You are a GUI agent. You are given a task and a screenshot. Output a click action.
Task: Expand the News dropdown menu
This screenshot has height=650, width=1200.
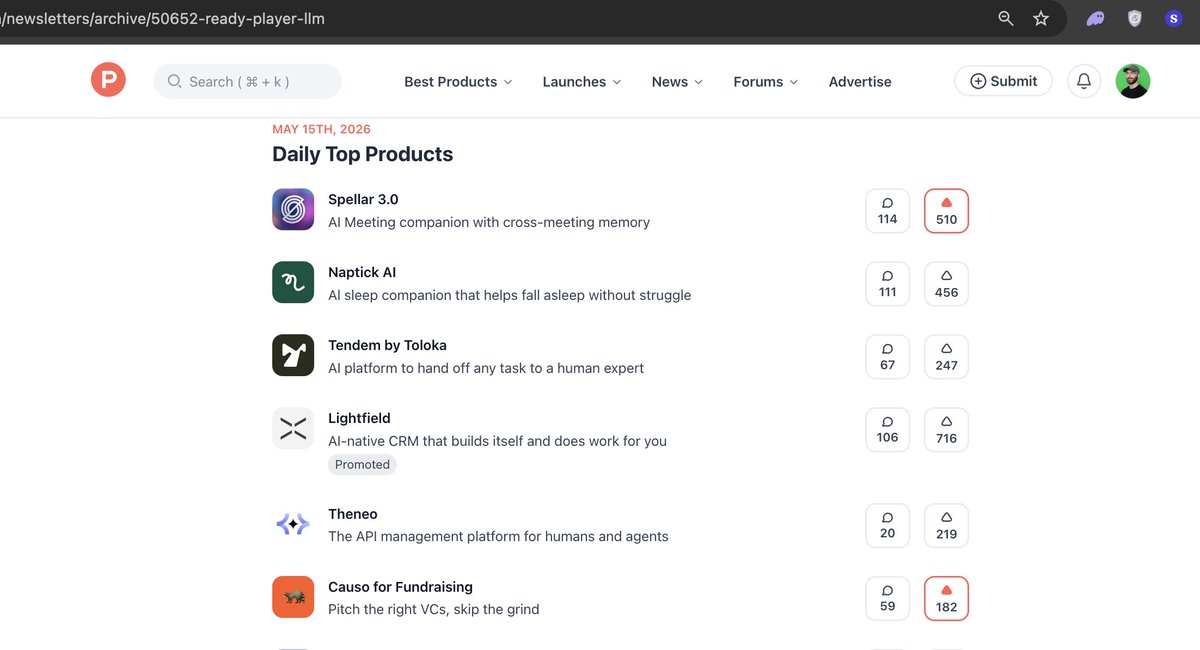(x=677, y=82)
